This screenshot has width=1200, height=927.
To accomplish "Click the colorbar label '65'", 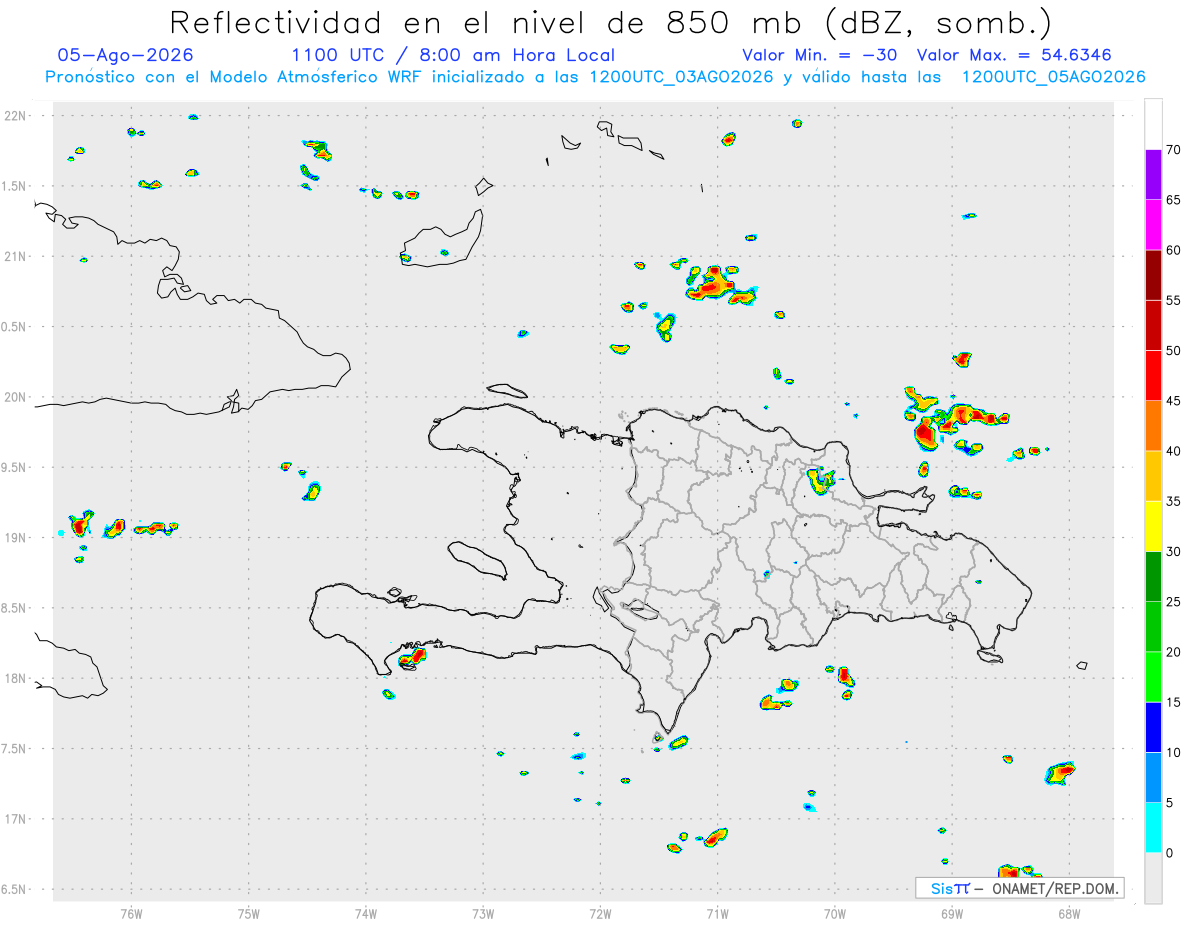I will 1174,200.
